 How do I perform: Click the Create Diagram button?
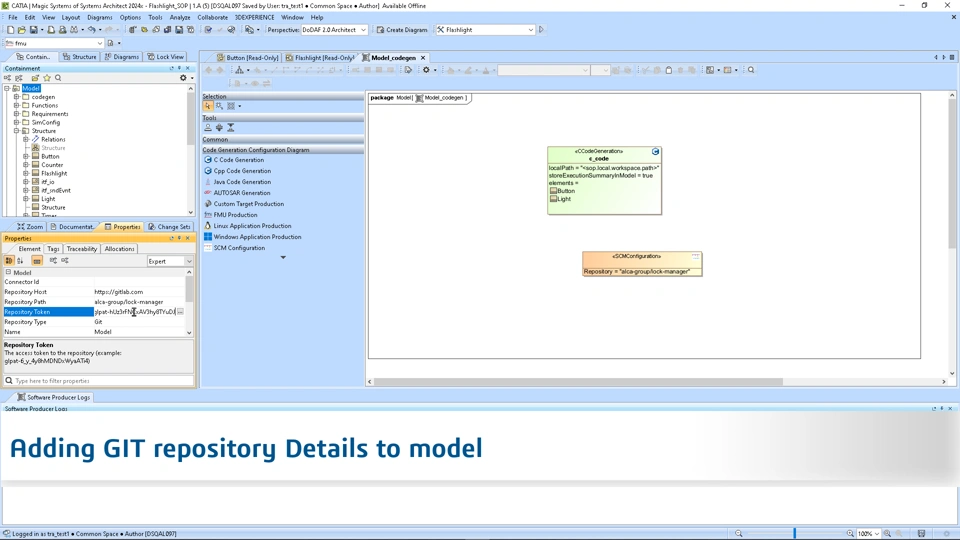(x=402, y=29)
